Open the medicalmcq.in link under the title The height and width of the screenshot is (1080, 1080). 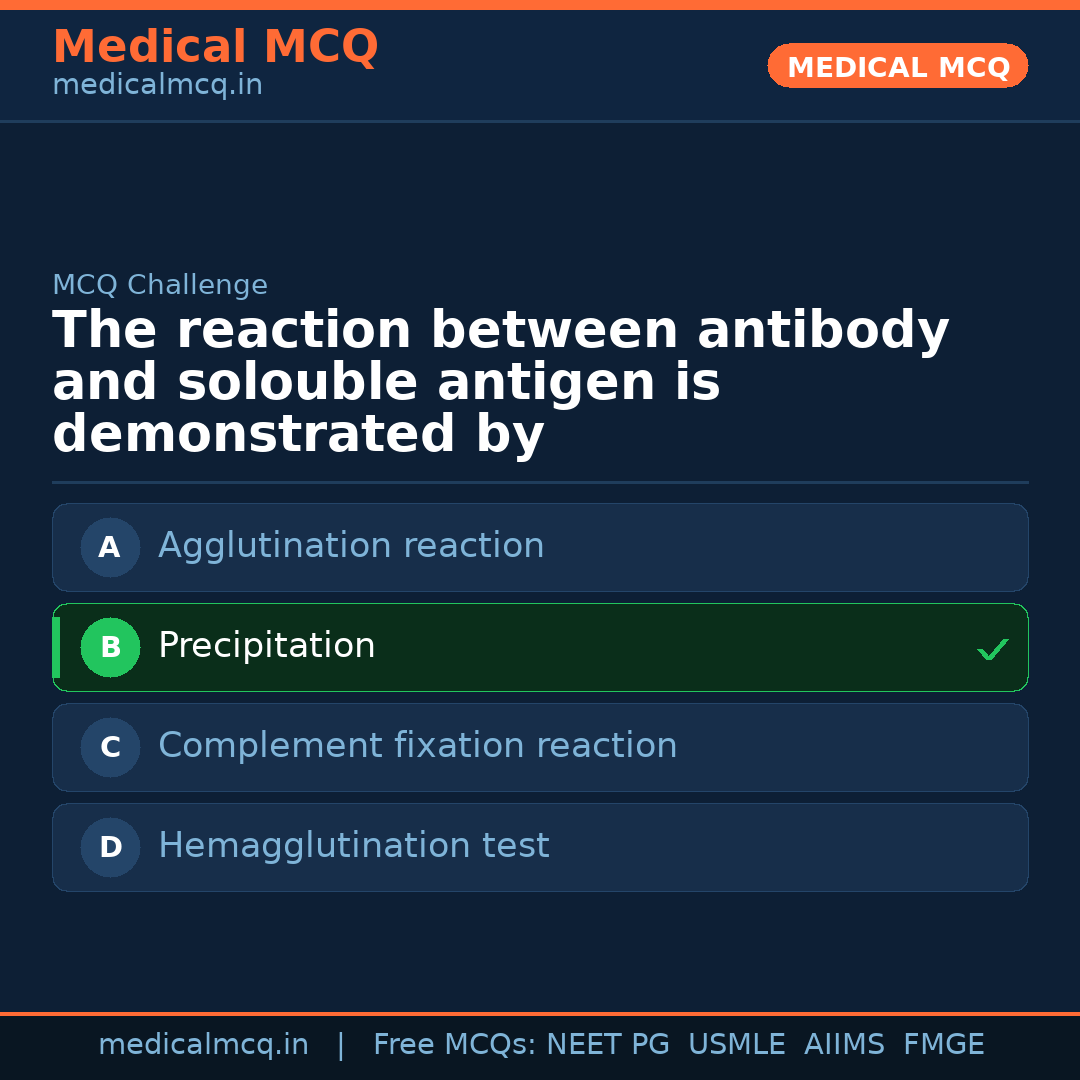[x=157, y=85]
